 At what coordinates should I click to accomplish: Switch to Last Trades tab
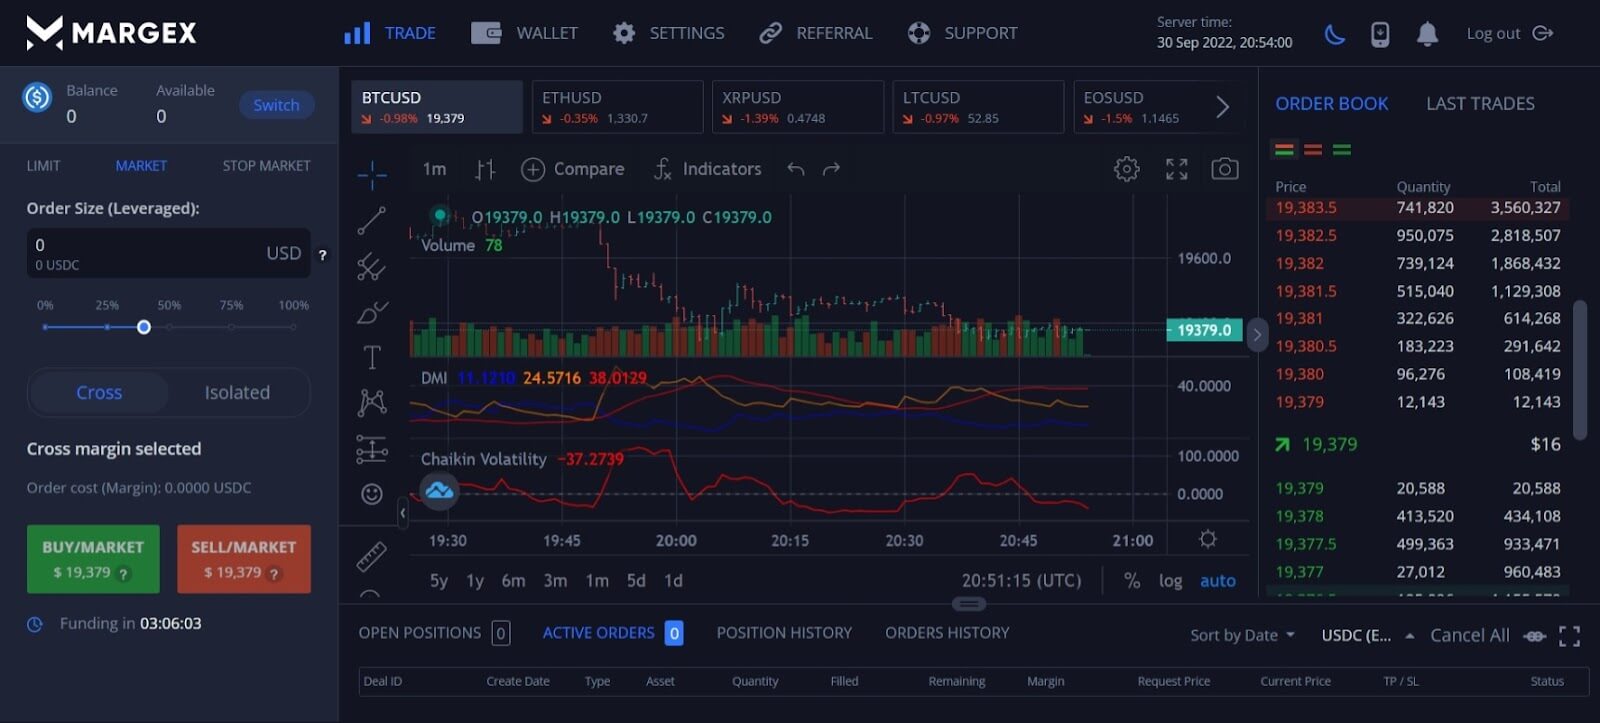tap(1480, 103)
